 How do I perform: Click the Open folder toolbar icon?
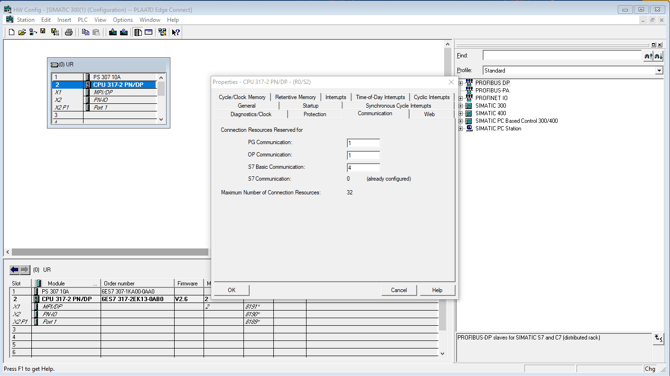(22, 32)
